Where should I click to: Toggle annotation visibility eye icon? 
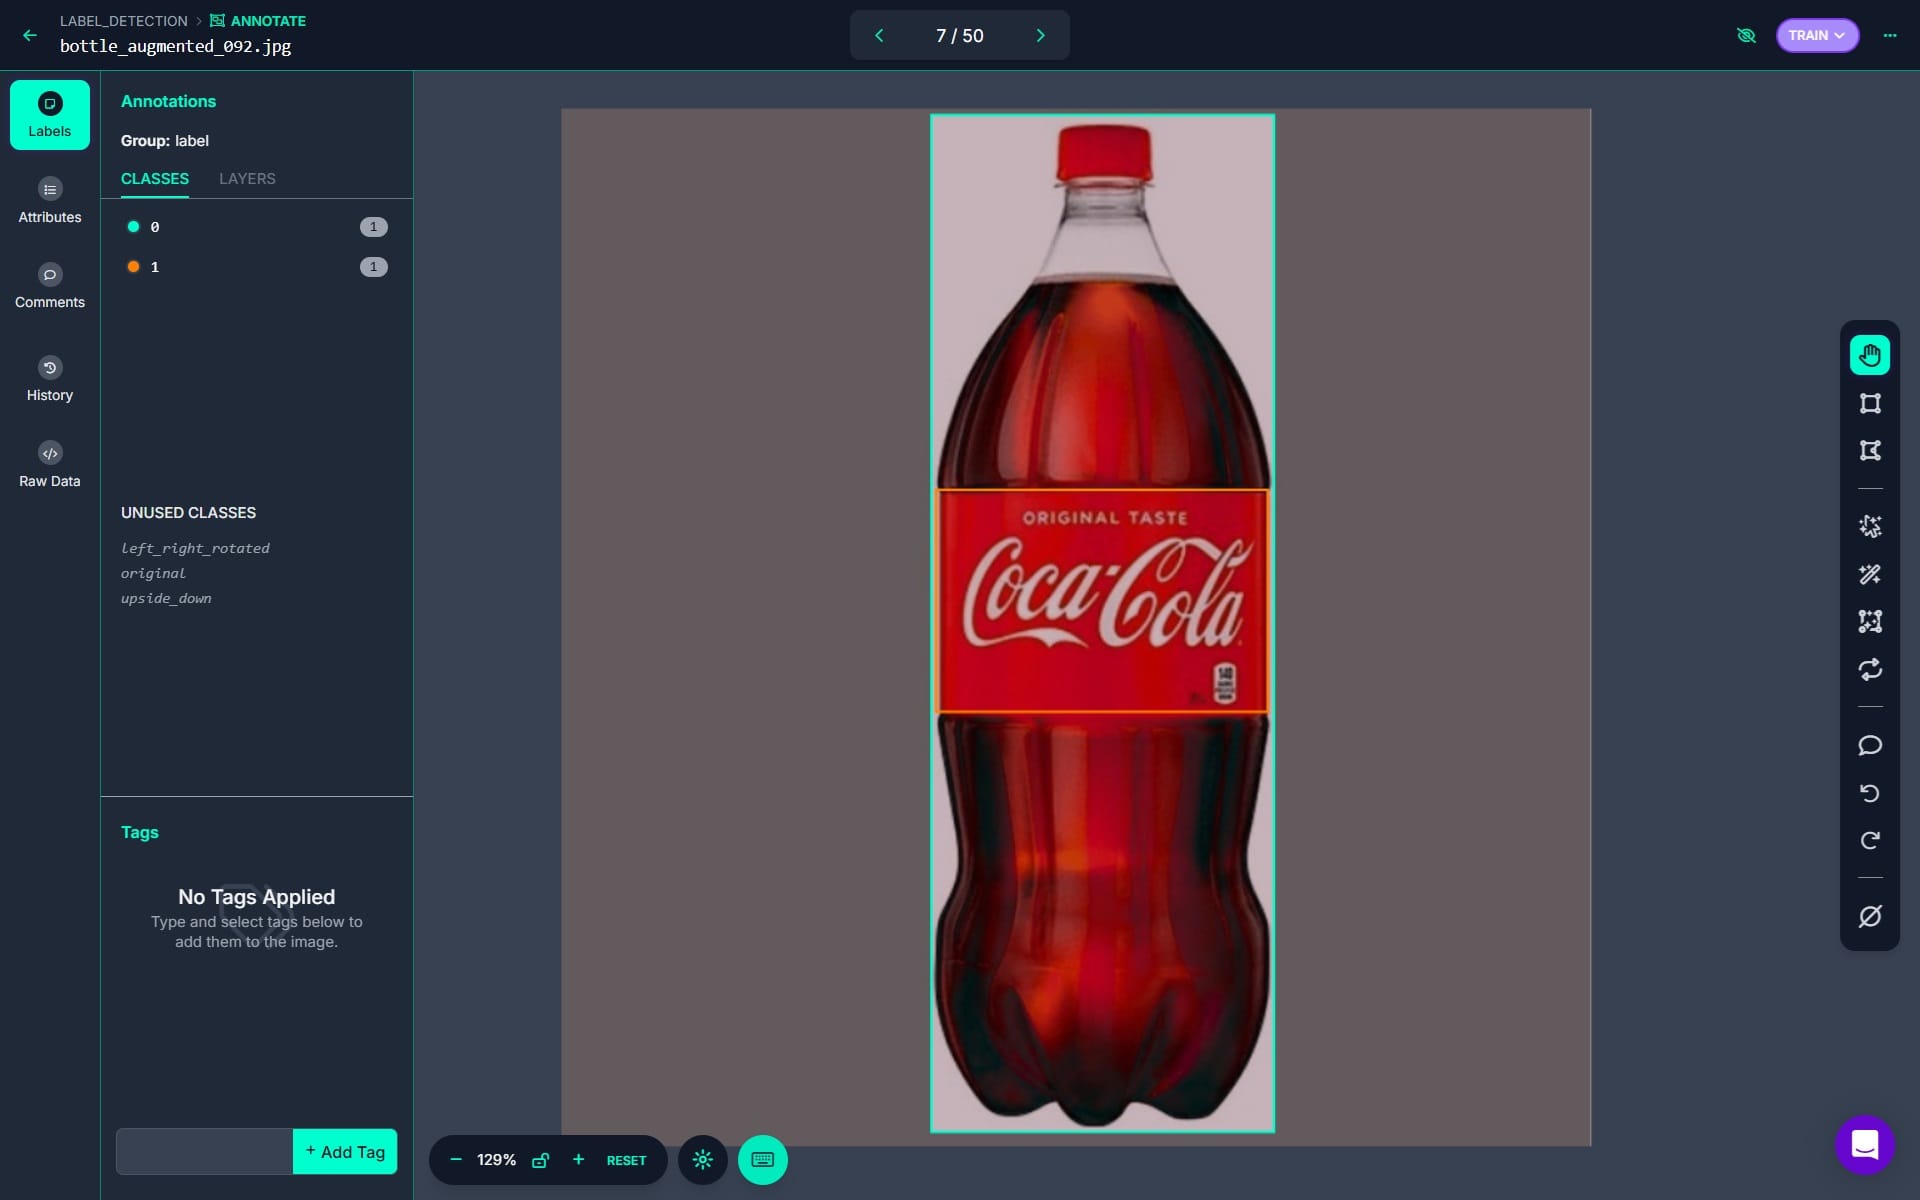[x=1746, y=35]
